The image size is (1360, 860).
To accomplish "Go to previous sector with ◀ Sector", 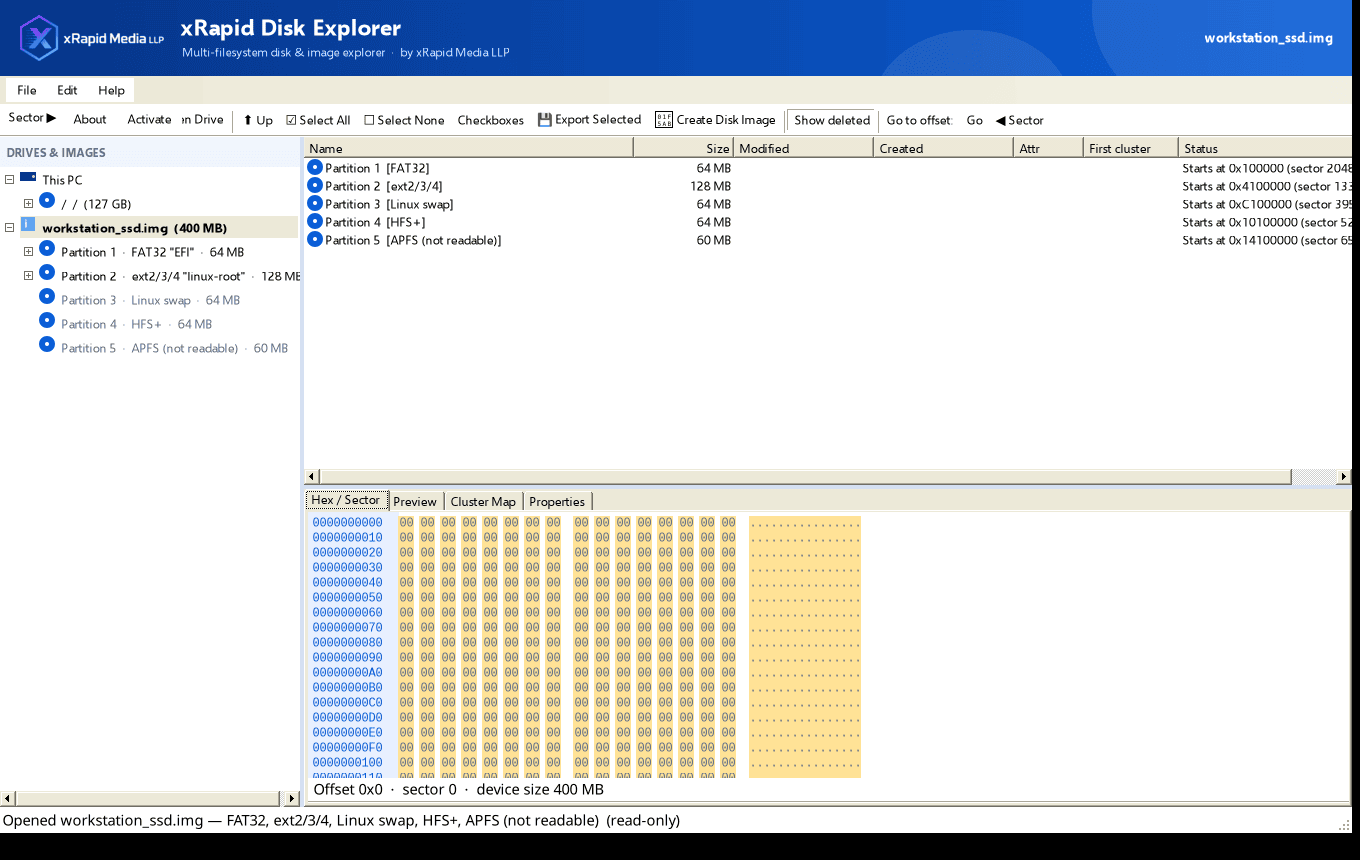I will [x=1019, y=120].
